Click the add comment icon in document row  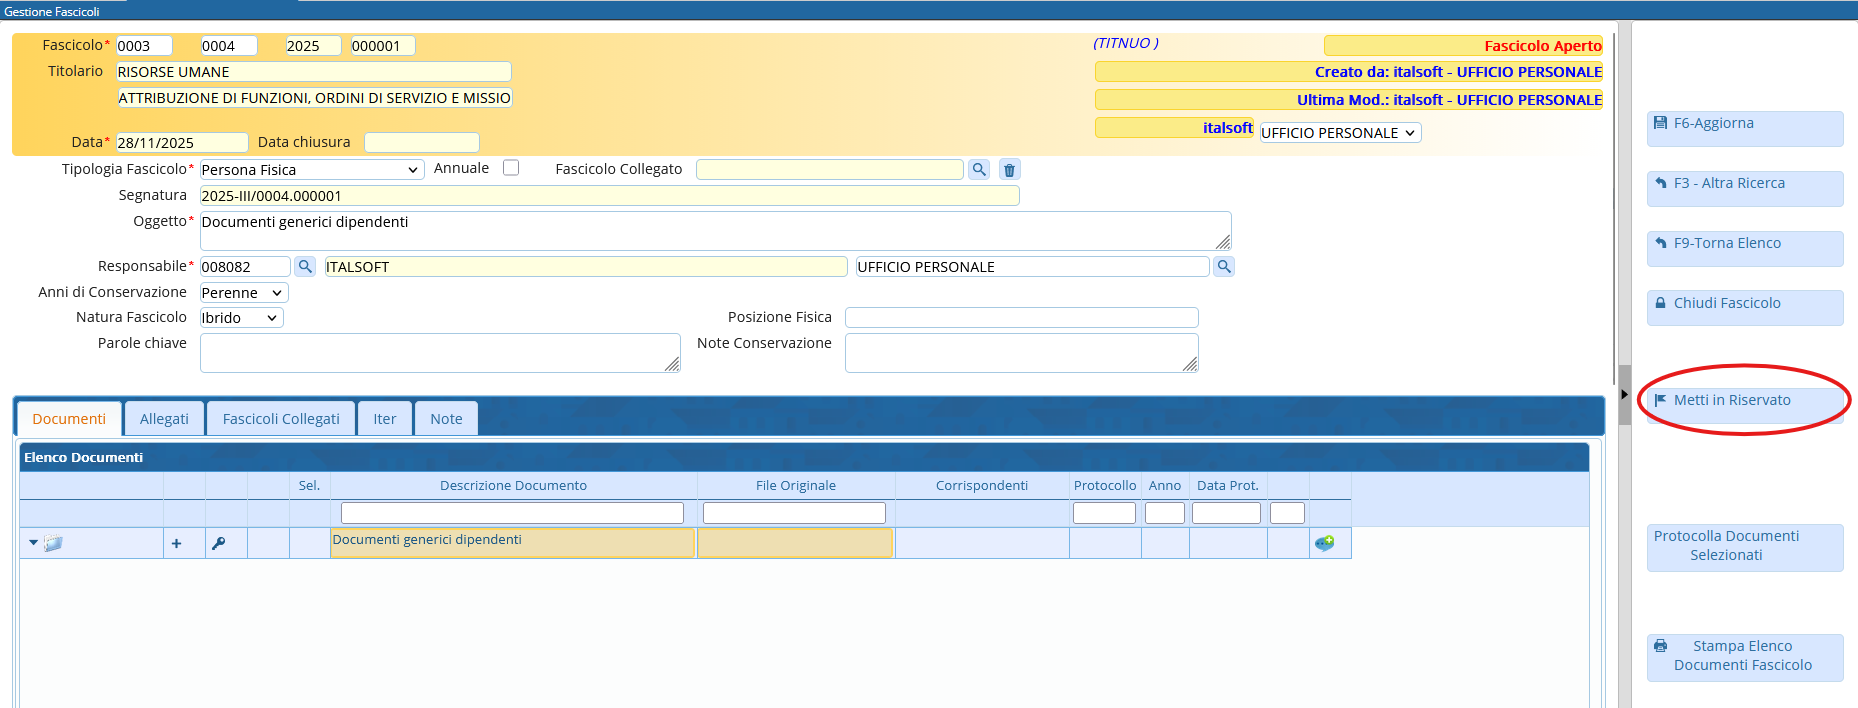pos(1325,543)
